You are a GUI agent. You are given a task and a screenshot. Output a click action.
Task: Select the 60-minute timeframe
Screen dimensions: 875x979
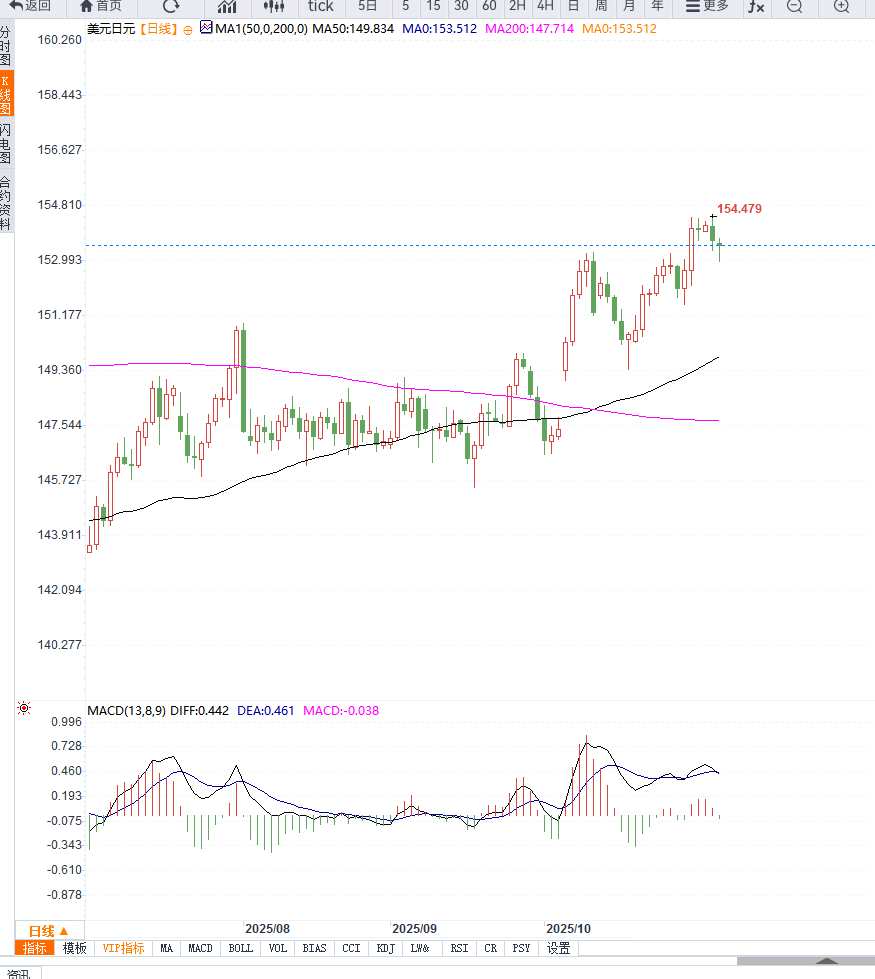(x=490, y=6)
